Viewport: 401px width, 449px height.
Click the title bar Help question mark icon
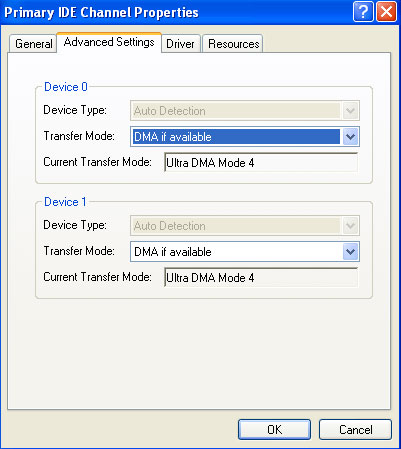(363, 12)
